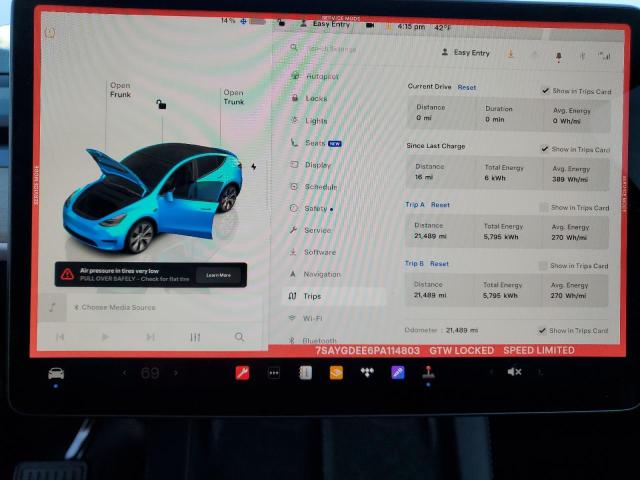Image resolution: width=640 pixels, height=480 pixels.
Task: Tap the padlock icon above the car
Action: coord(161,104)
